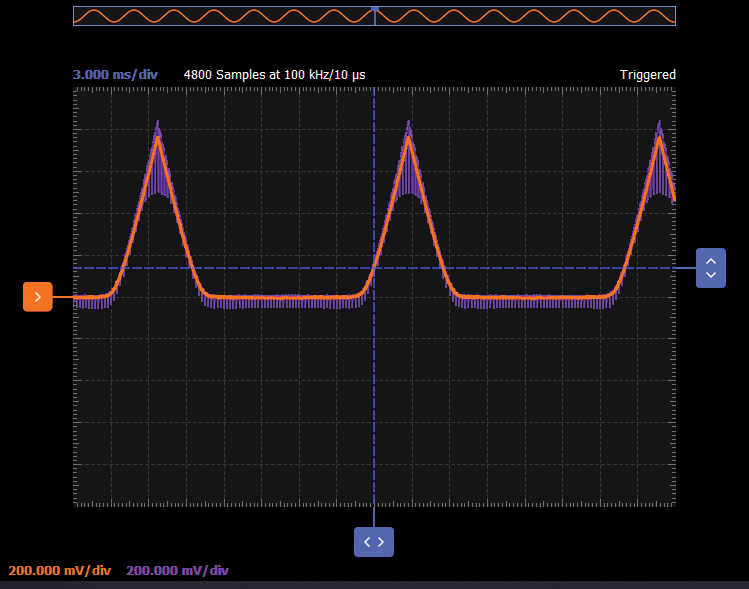This screenshot has height=589, width=749.
Task: Click the horizontal trigger position handle below plot
Action: click(374, 542)
